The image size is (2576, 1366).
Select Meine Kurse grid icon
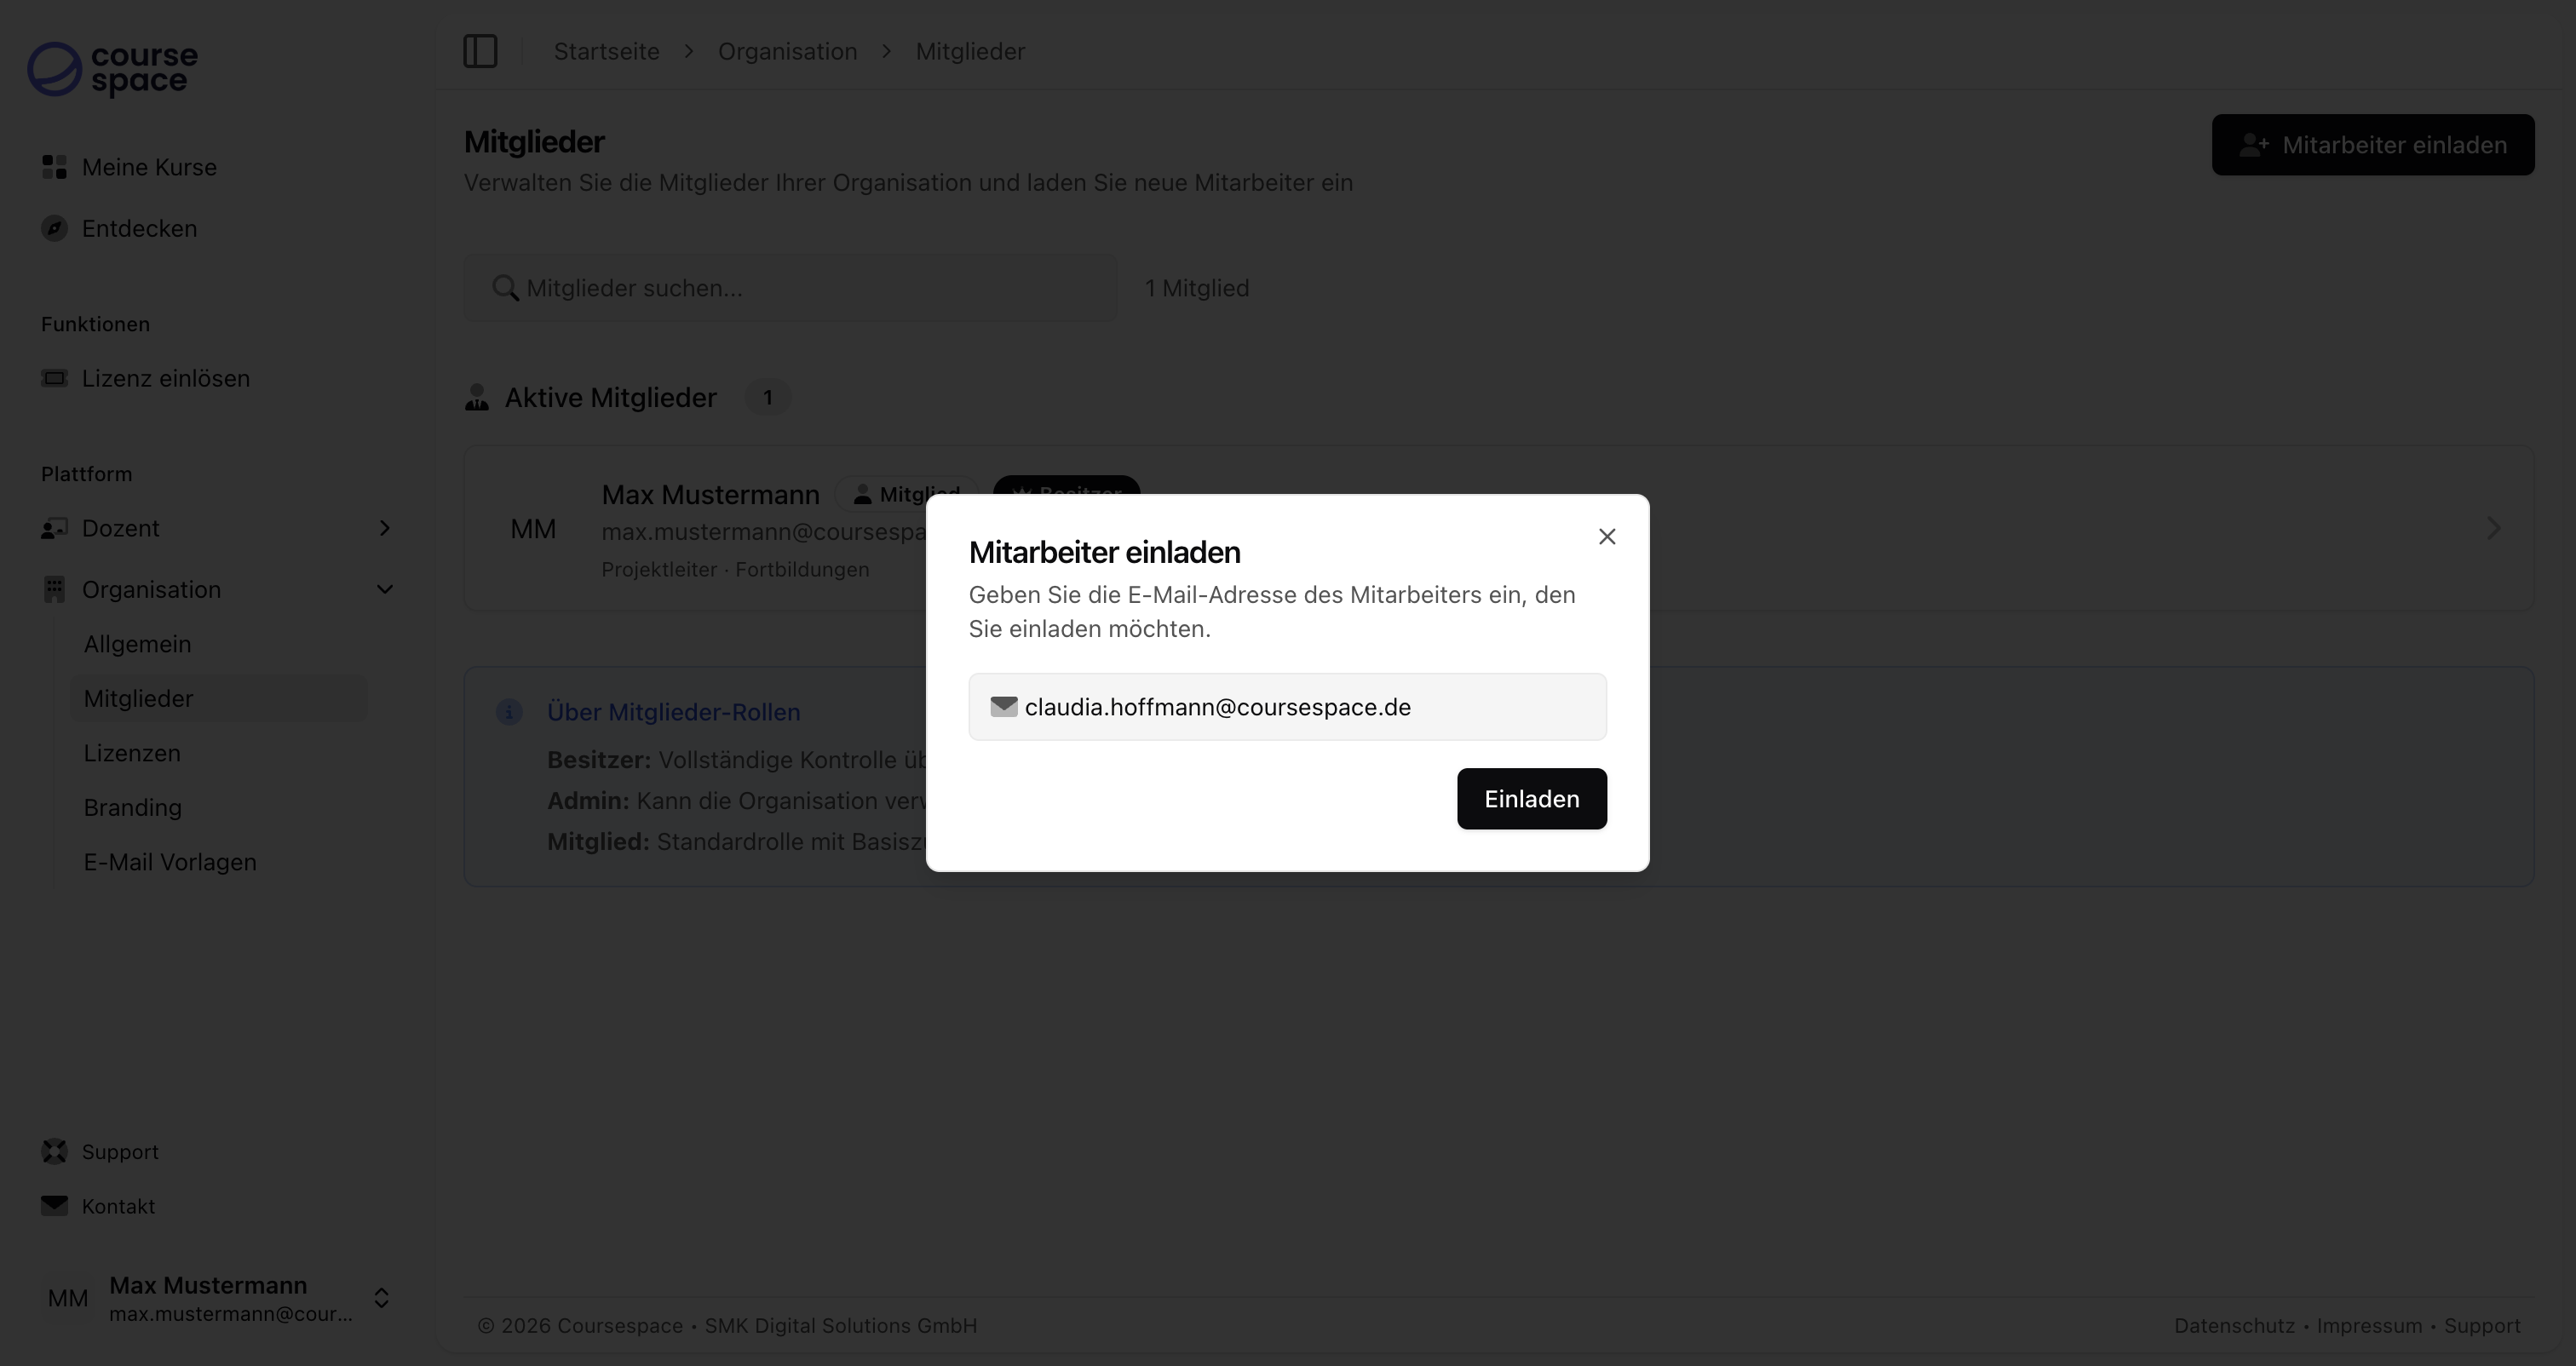[54, 166]
